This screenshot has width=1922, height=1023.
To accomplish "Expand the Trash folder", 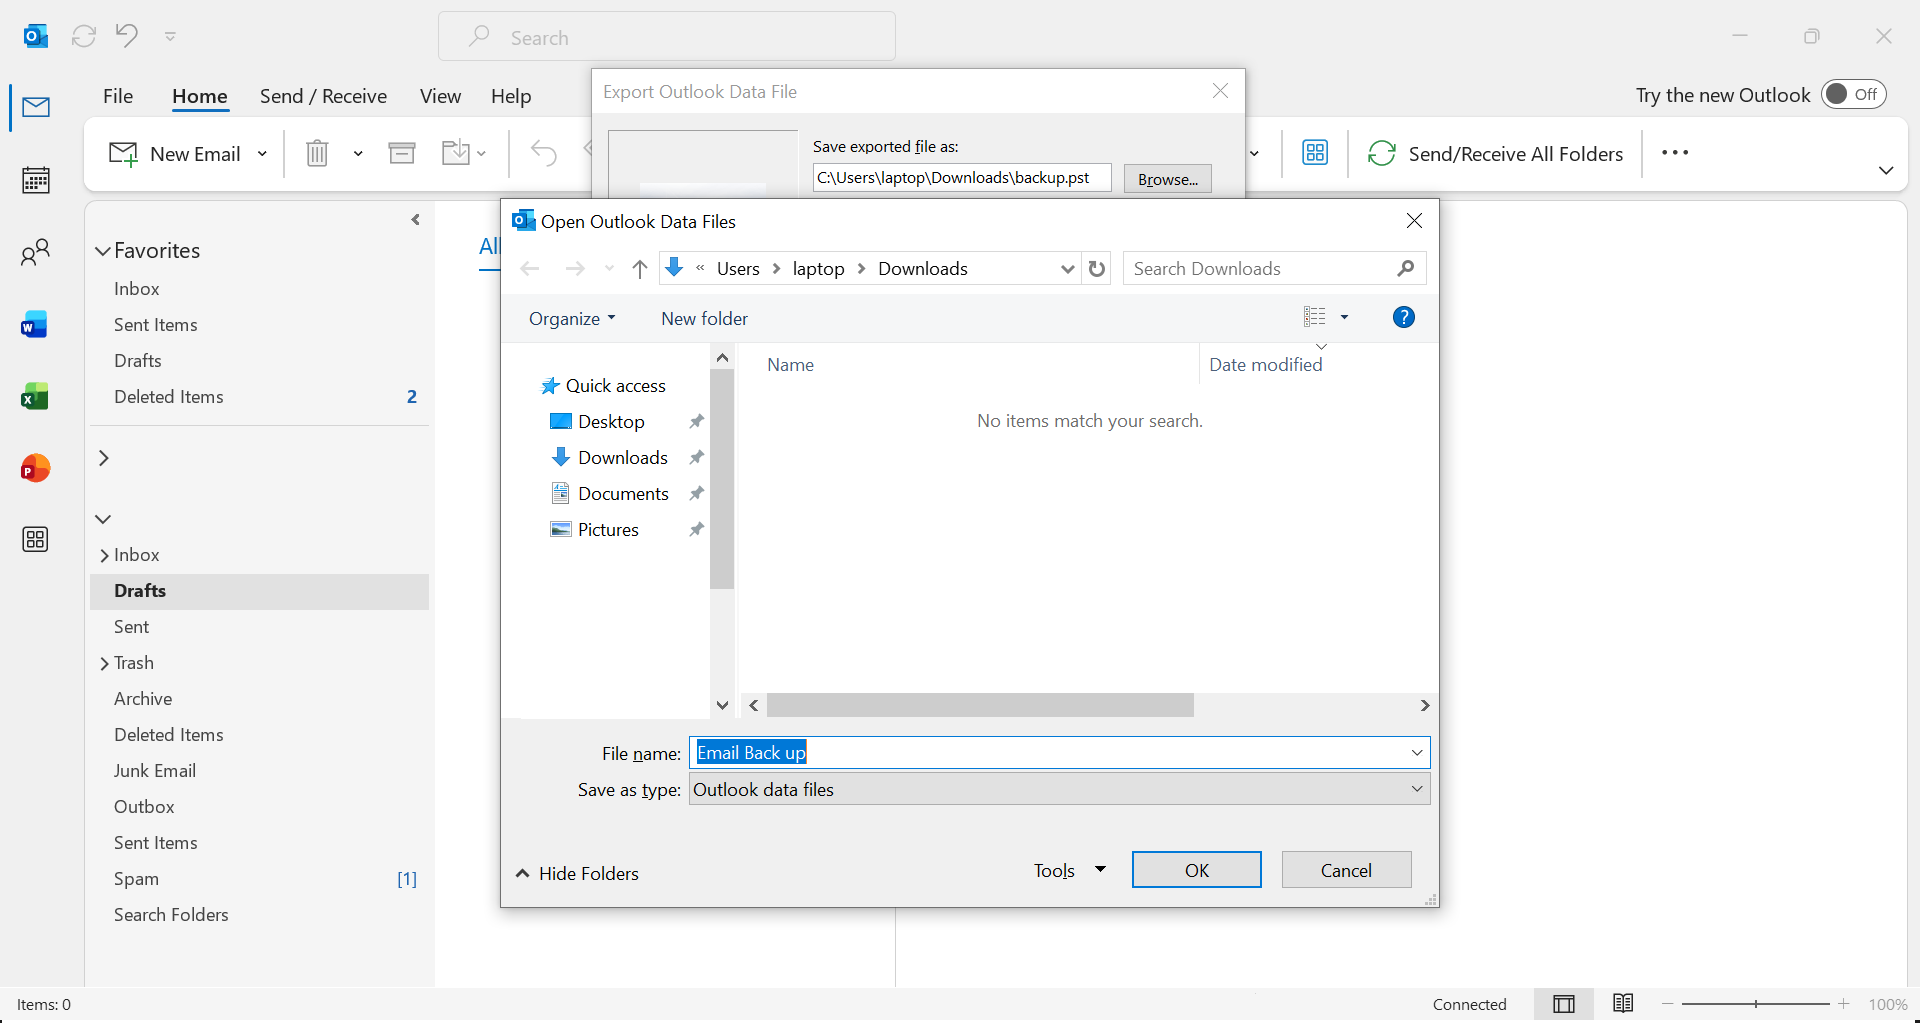I will coord(104,664).
